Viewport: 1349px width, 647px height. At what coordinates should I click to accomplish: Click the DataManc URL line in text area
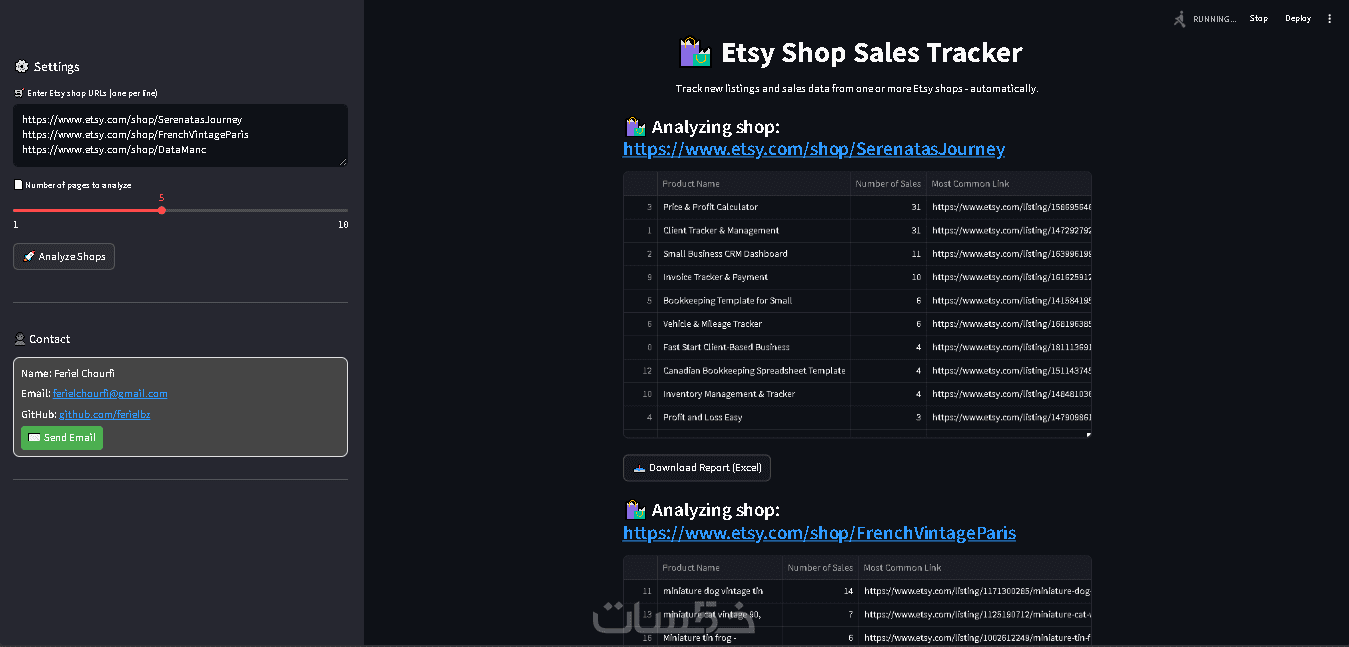point(114,150)
